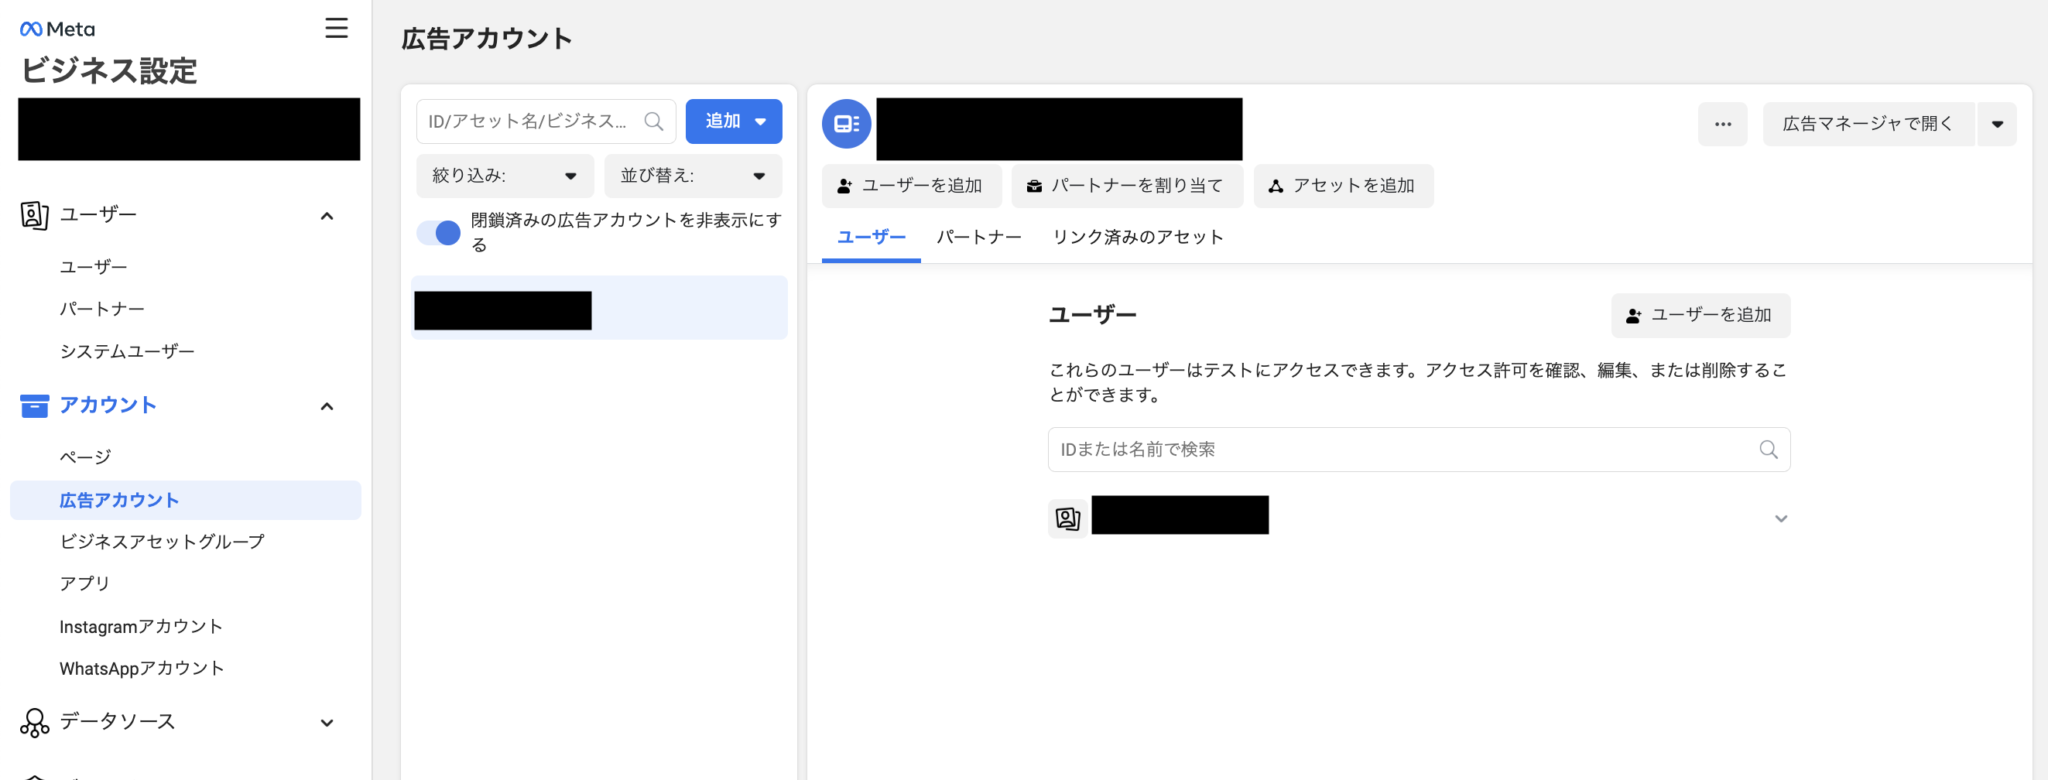Switch to the パートナー tab
Screen dimensions: 2048x780
tap(978, 237)
